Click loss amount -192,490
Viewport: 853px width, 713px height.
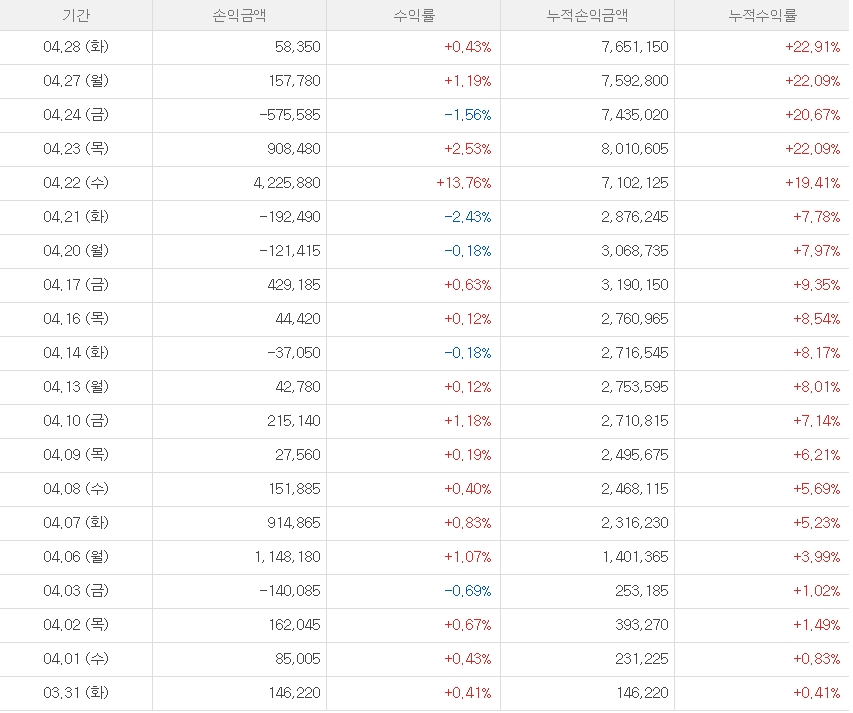pyautogui.click(x=290, y=216)
